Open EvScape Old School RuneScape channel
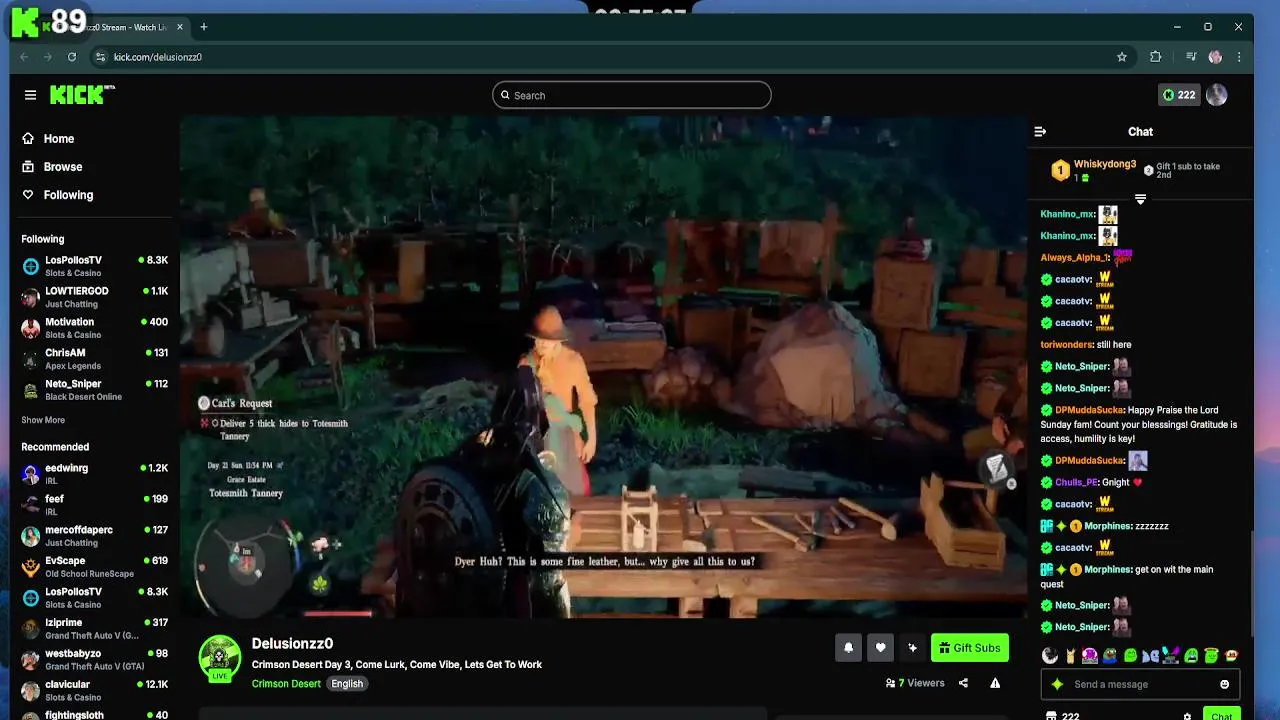This screenshot has width=1280, height=720. [95, 567]
